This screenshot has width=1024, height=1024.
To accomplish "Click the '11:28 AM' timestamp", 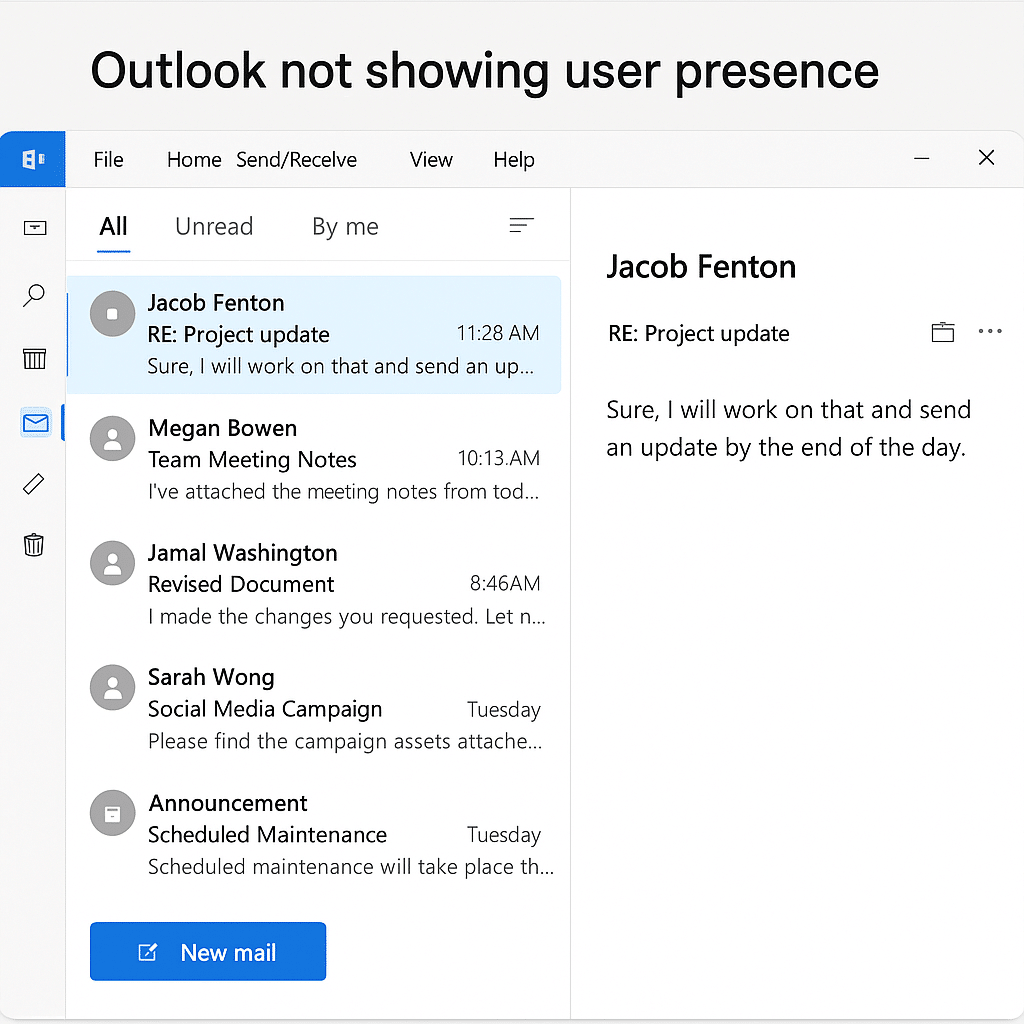I will [498, 333].
